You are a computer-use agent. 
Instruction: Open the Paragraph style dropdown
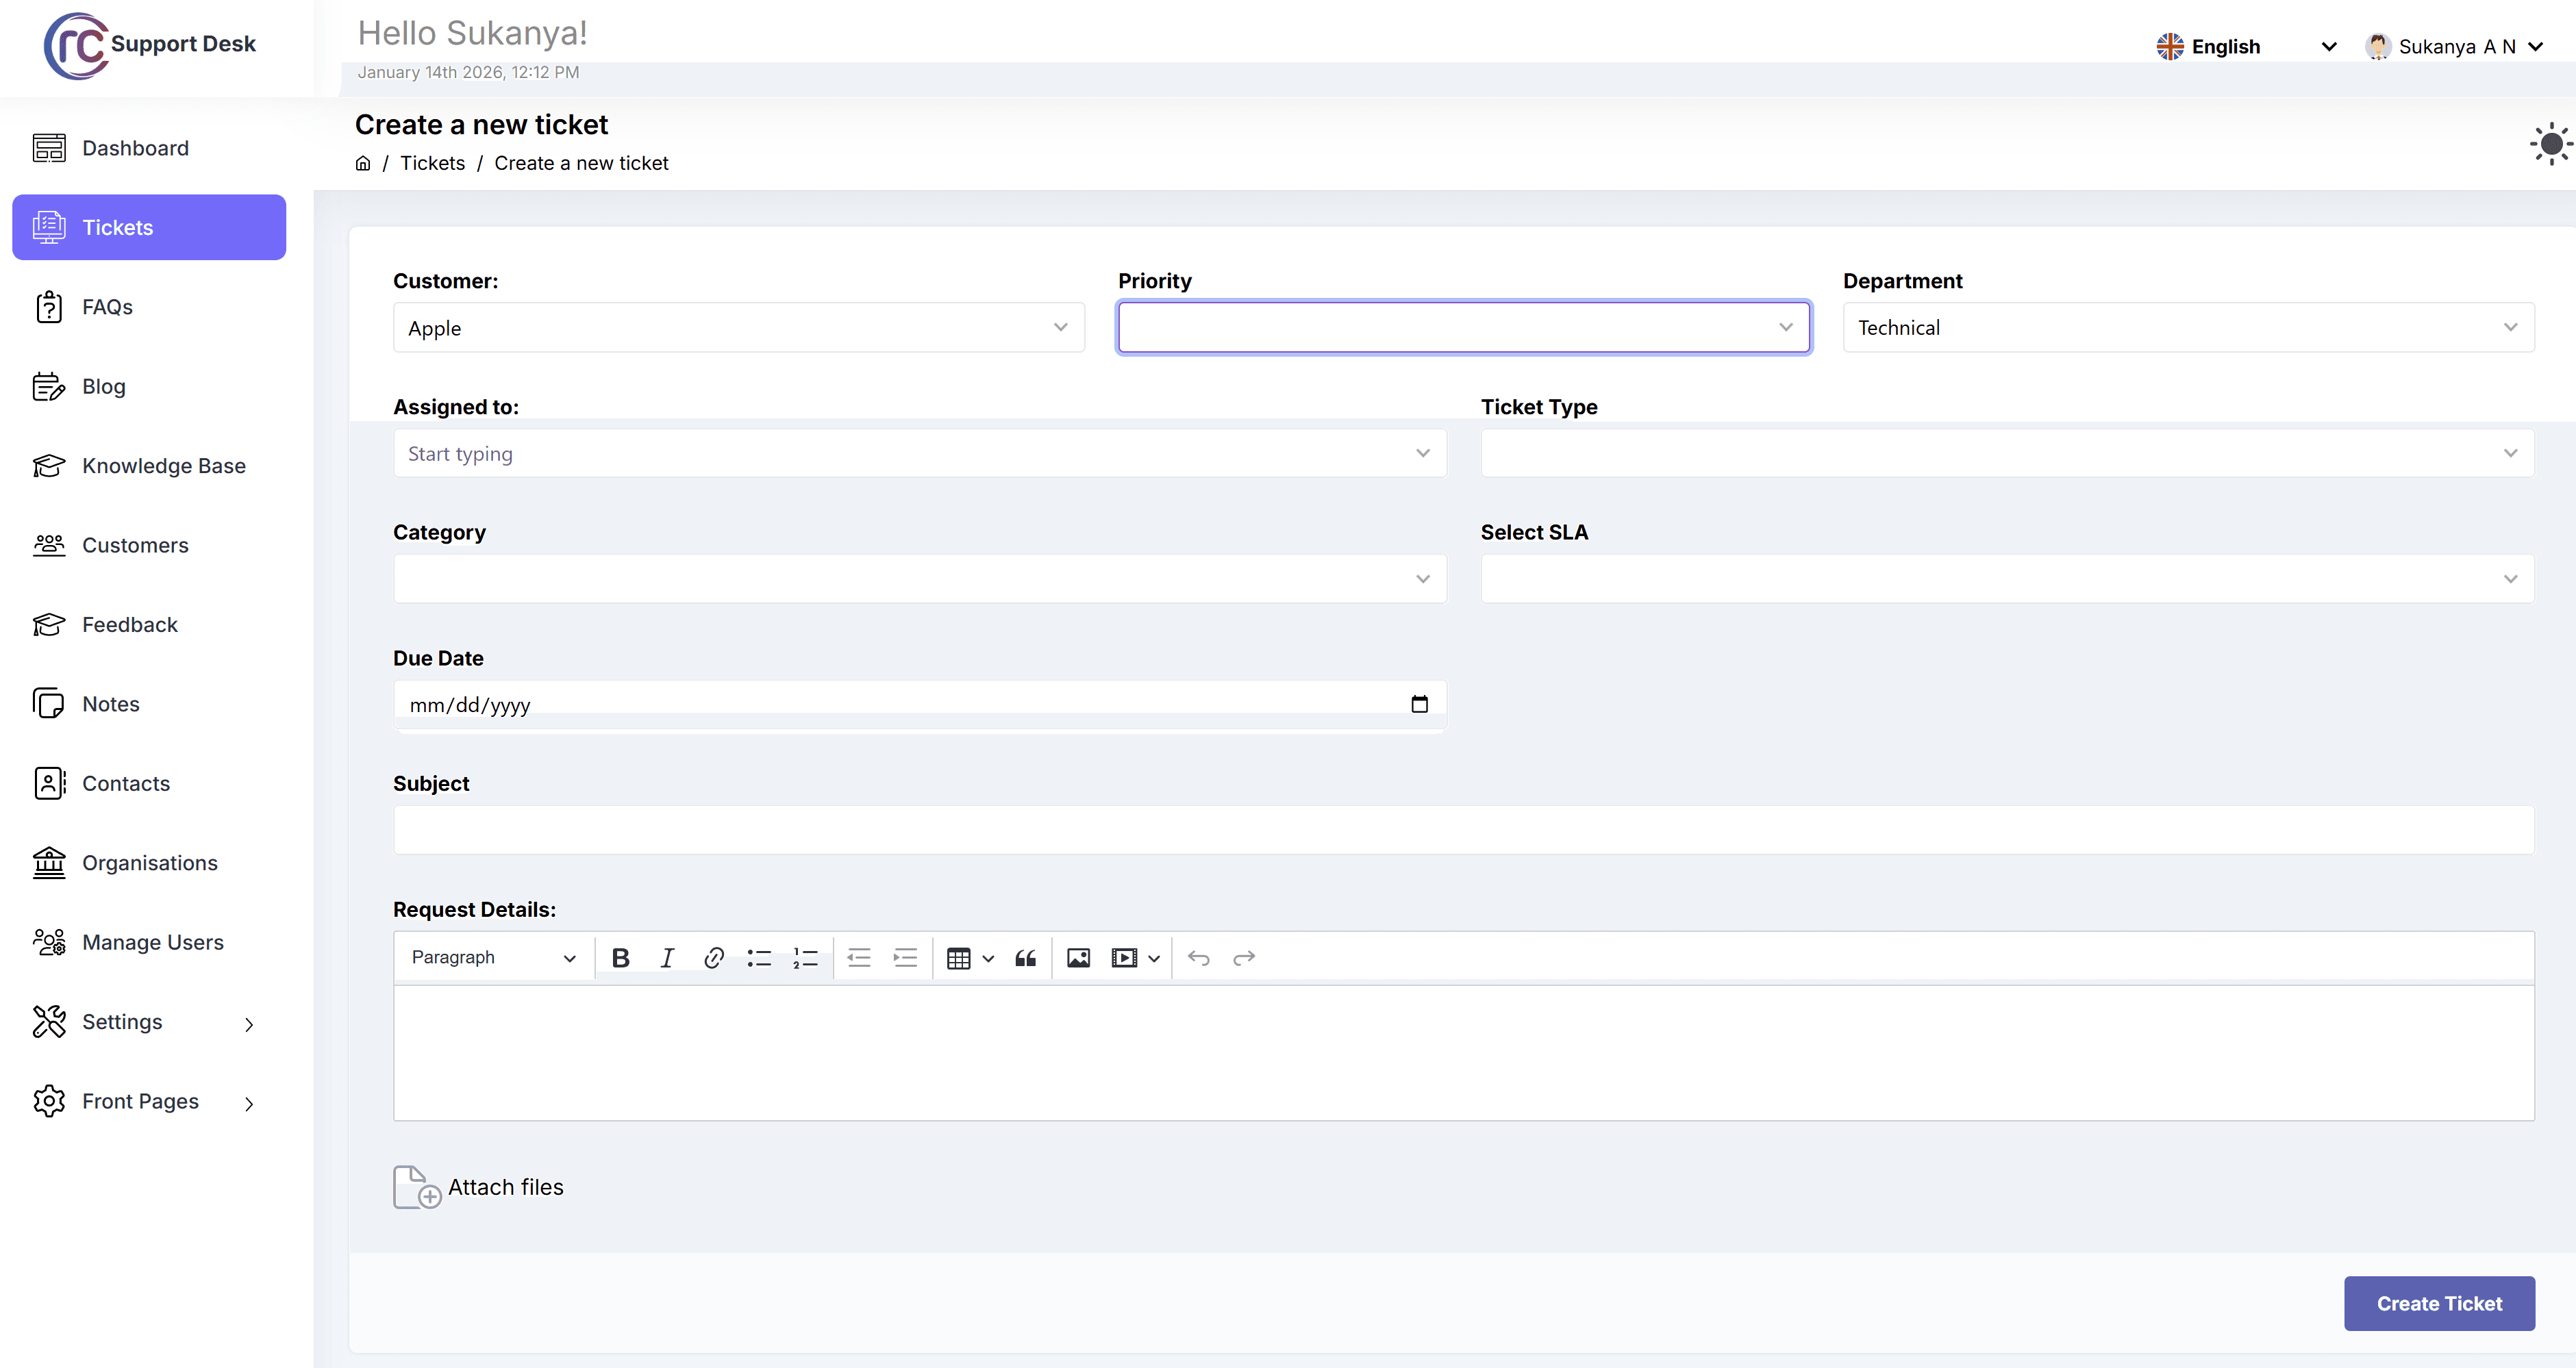[493, 958]
